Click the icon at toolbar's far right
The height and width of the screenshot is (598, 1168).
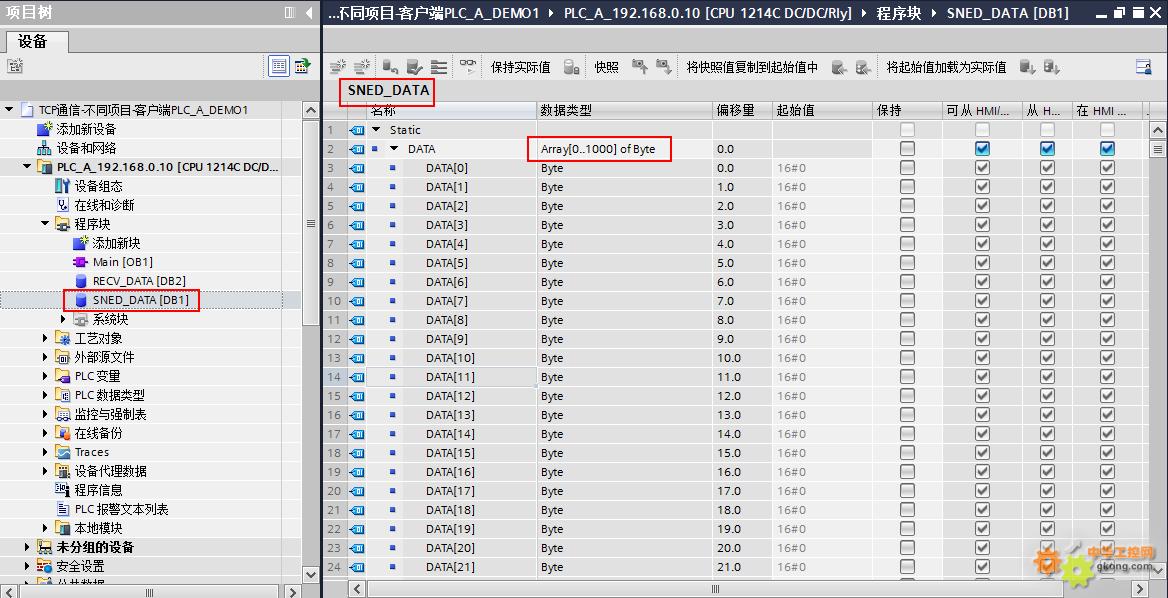pos(1143,67)
